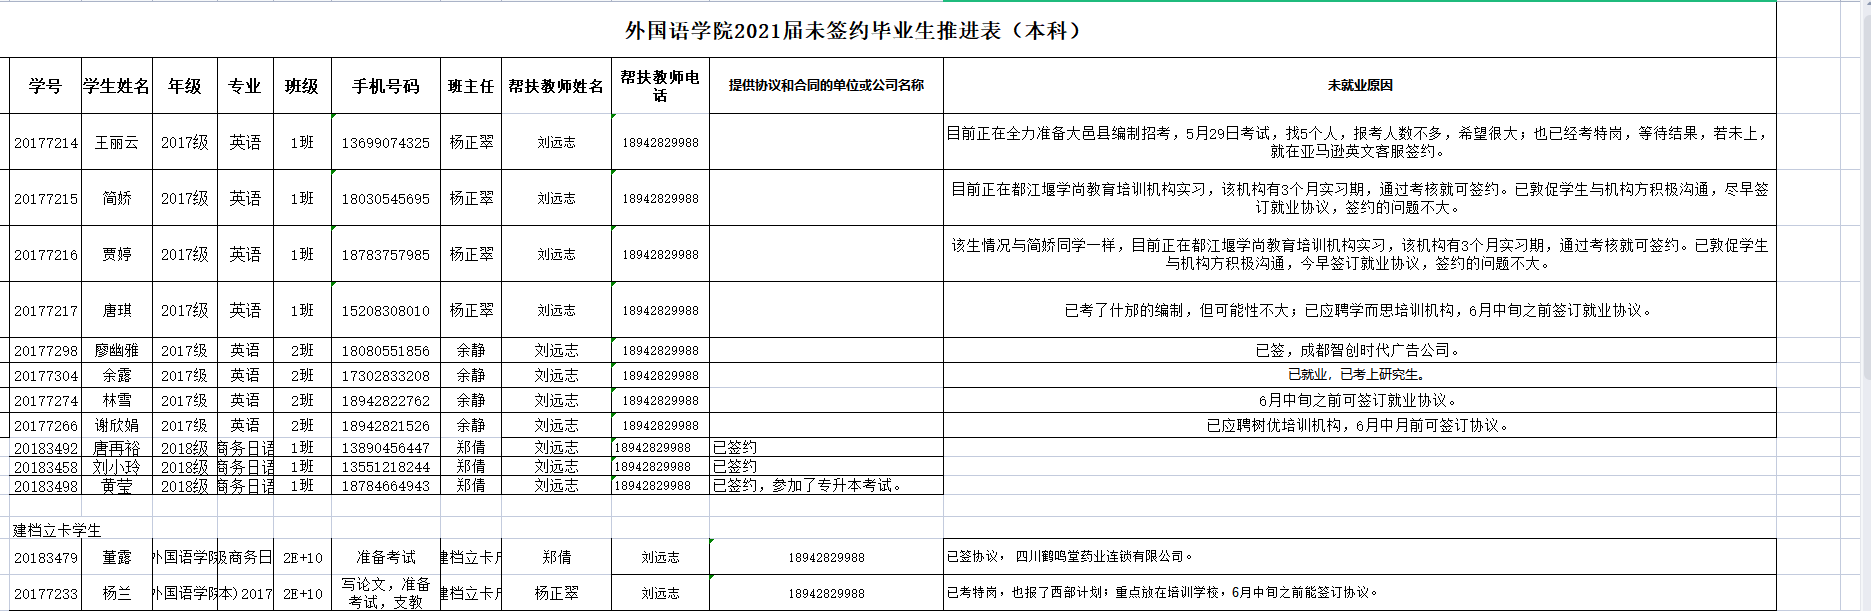The width and height of the screenshot is (1871, 611).
Task: Select the name cell 贾婷
Action: (117, 254)
